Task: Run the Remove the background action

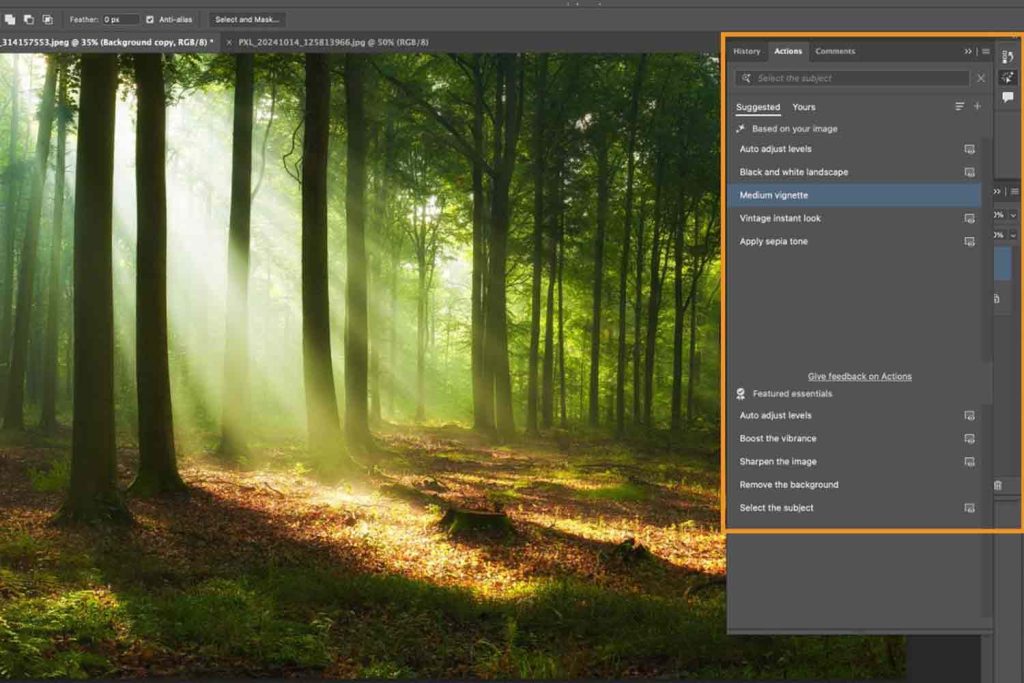Action: click(x=789, y=484)
